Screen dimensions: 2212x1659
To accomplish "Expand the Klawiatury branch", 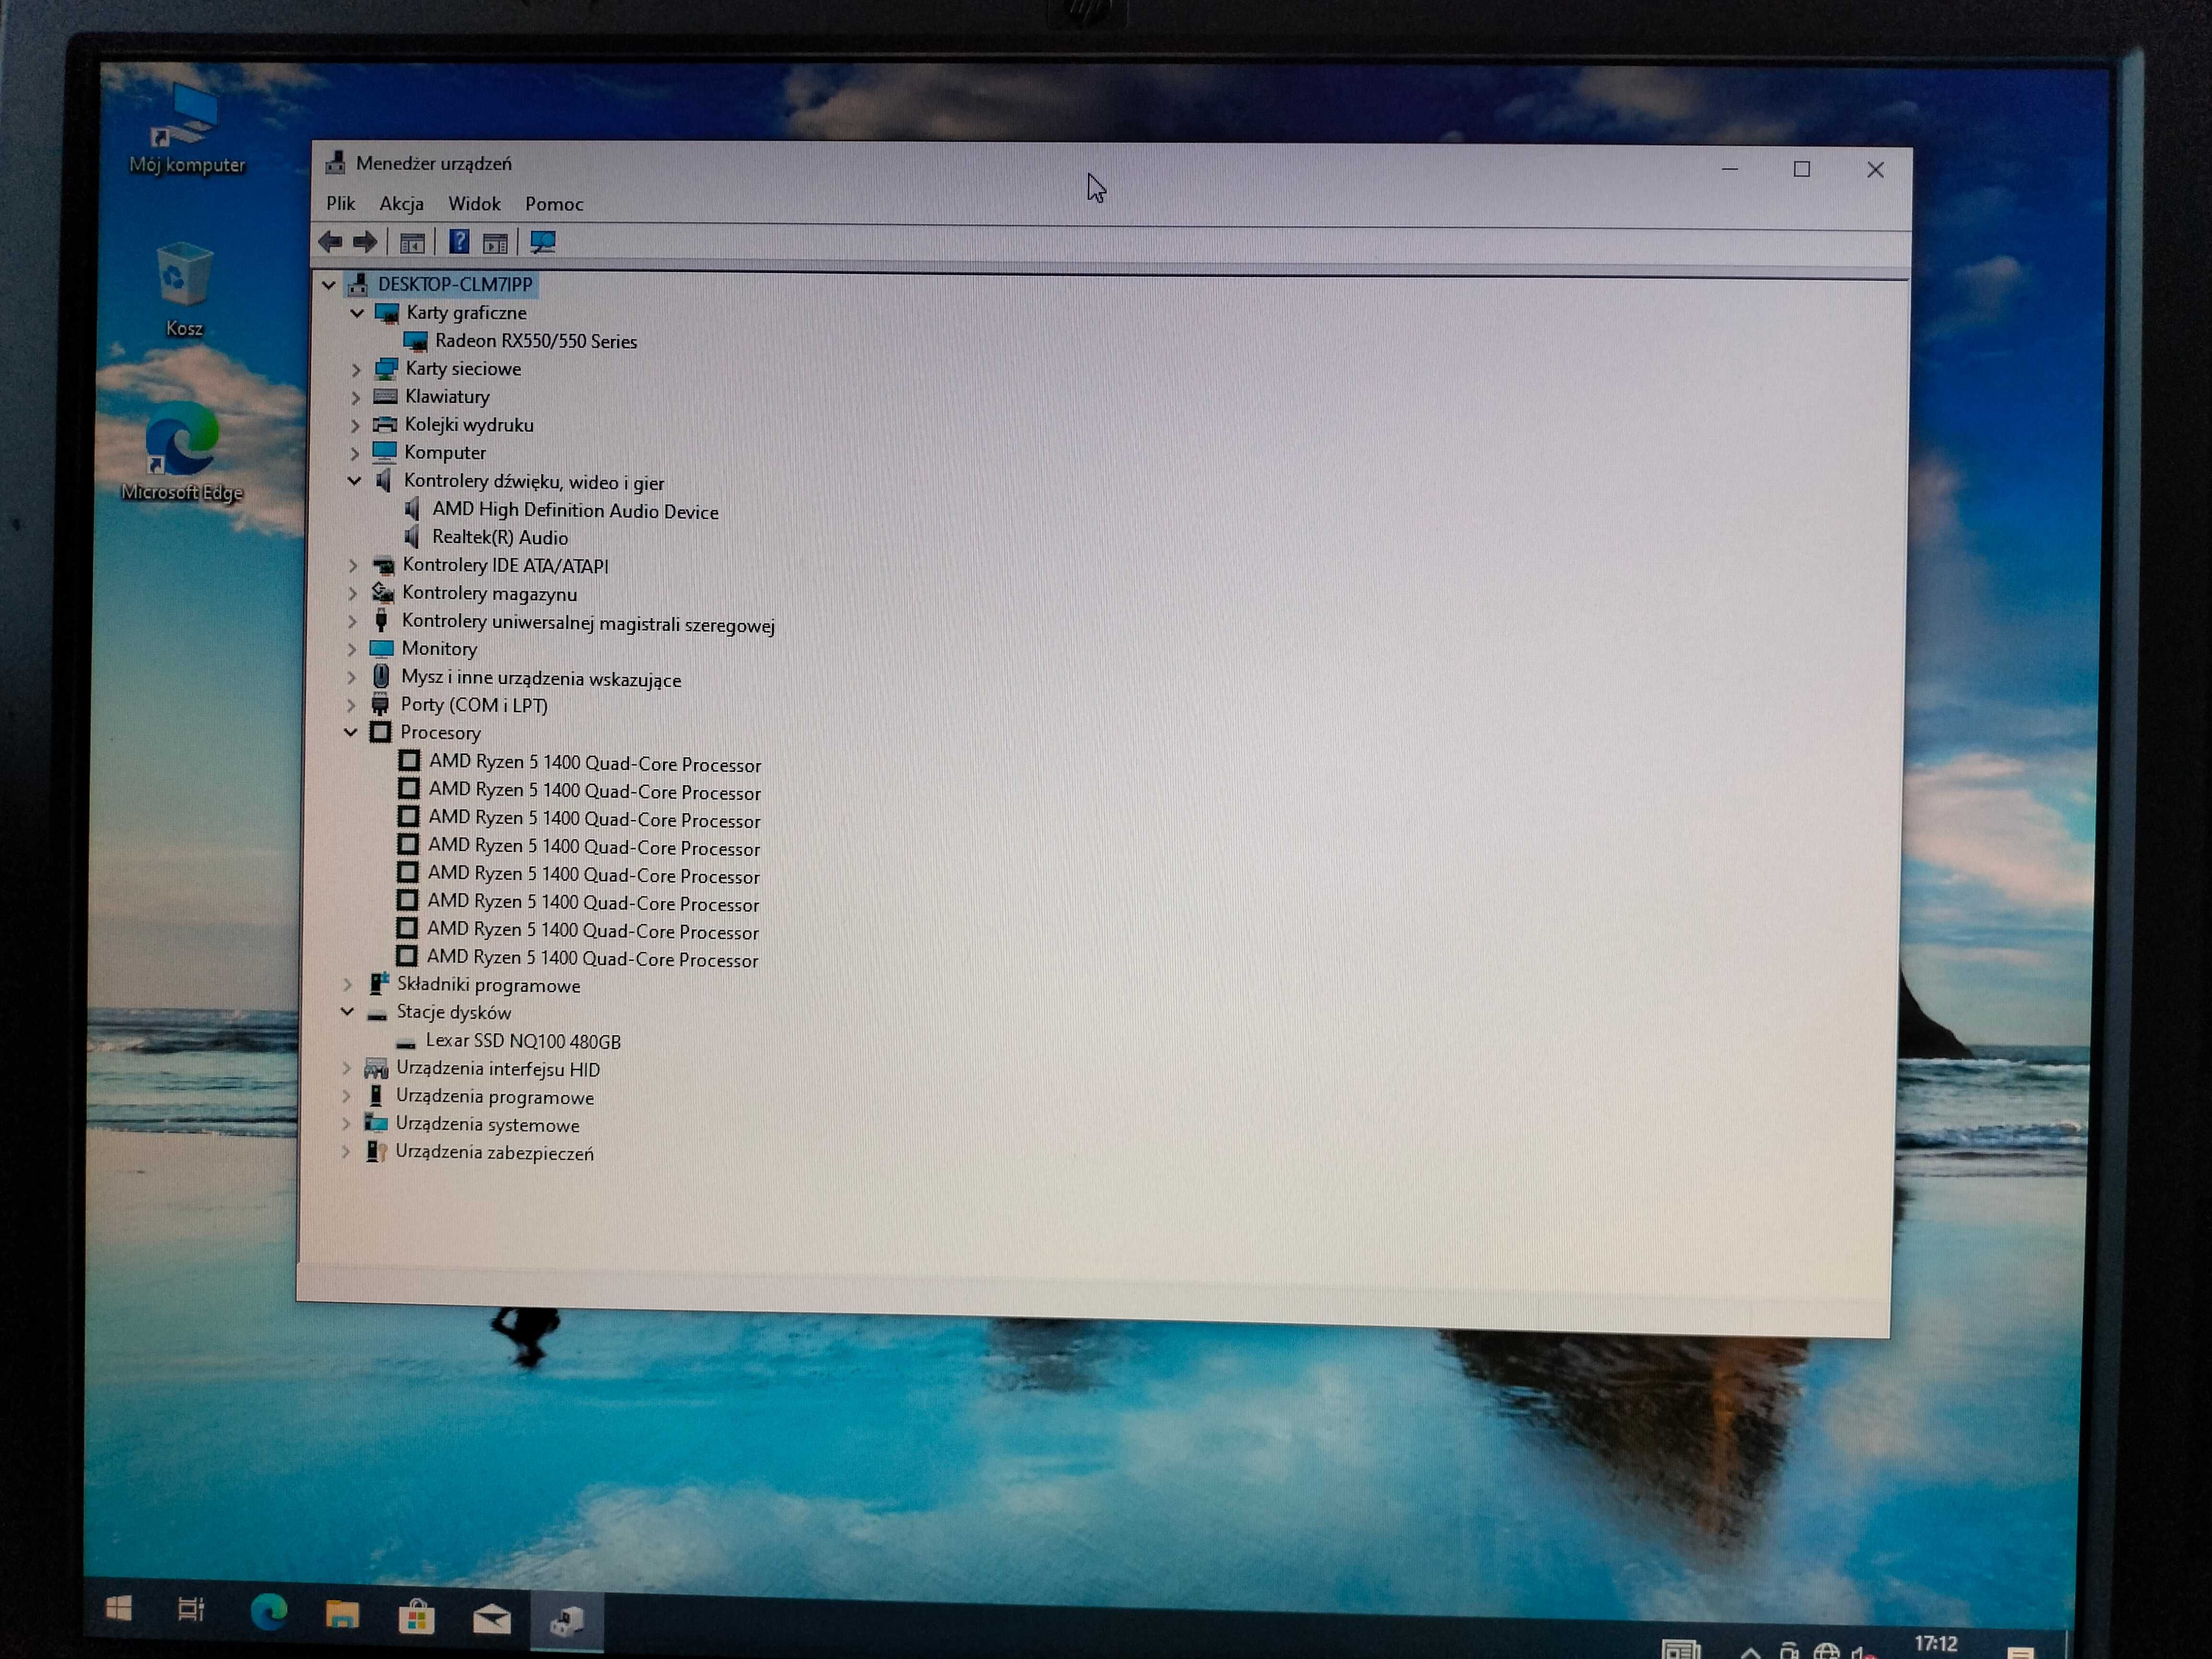I will (x=355, y=397).
